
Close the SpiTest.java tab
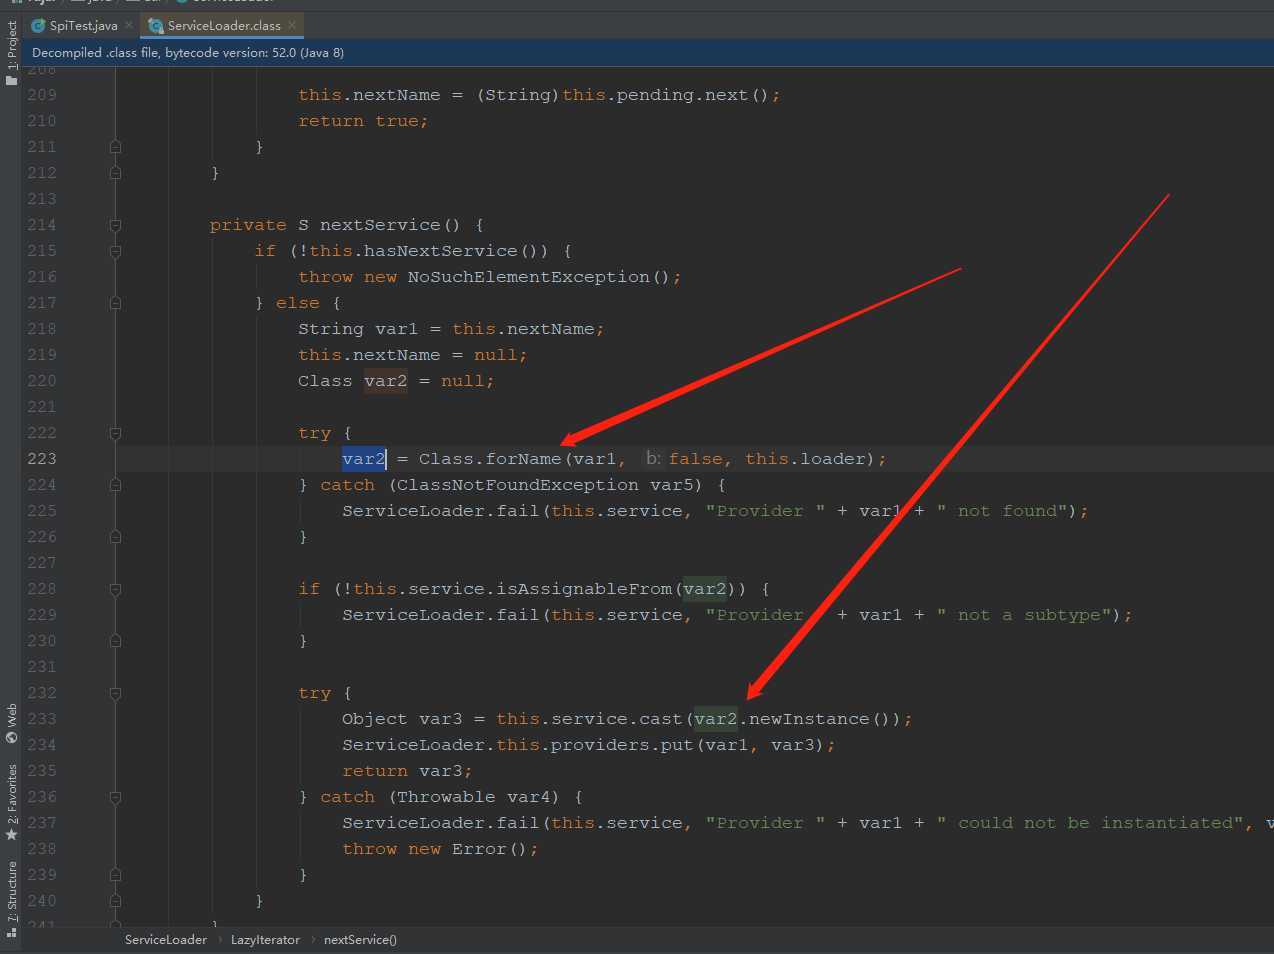(x=129, y=25)
